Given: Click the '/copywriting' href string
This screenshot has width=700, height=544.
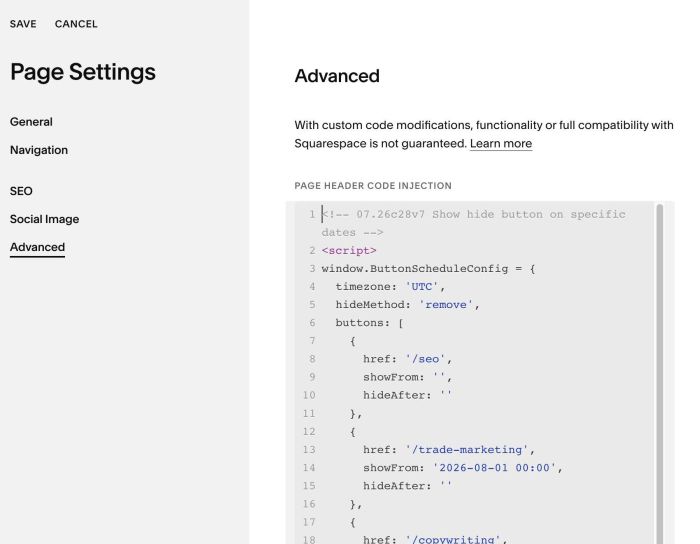Looking at the screenshot, I should (x=453, y=539).
